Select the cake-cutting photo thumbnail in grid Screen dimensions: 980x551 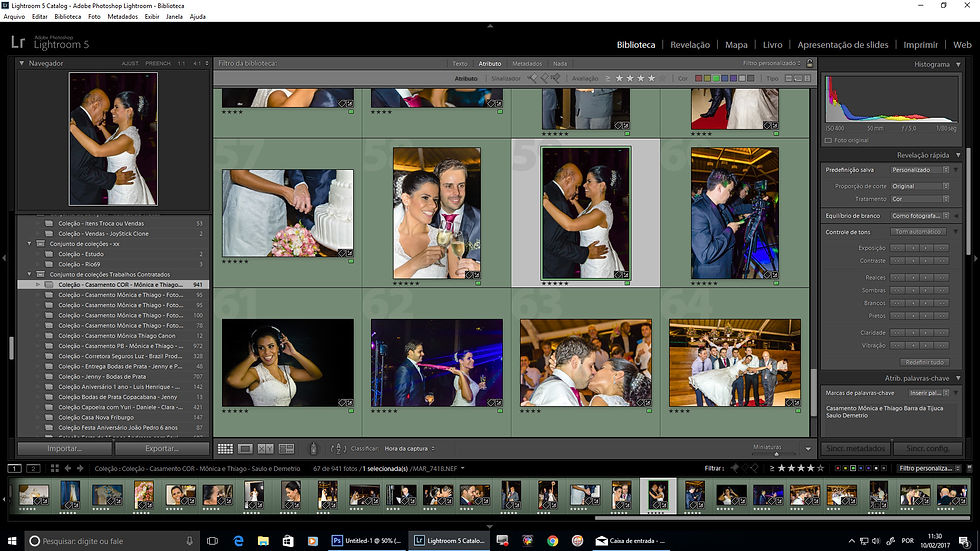tap(288, 213)
